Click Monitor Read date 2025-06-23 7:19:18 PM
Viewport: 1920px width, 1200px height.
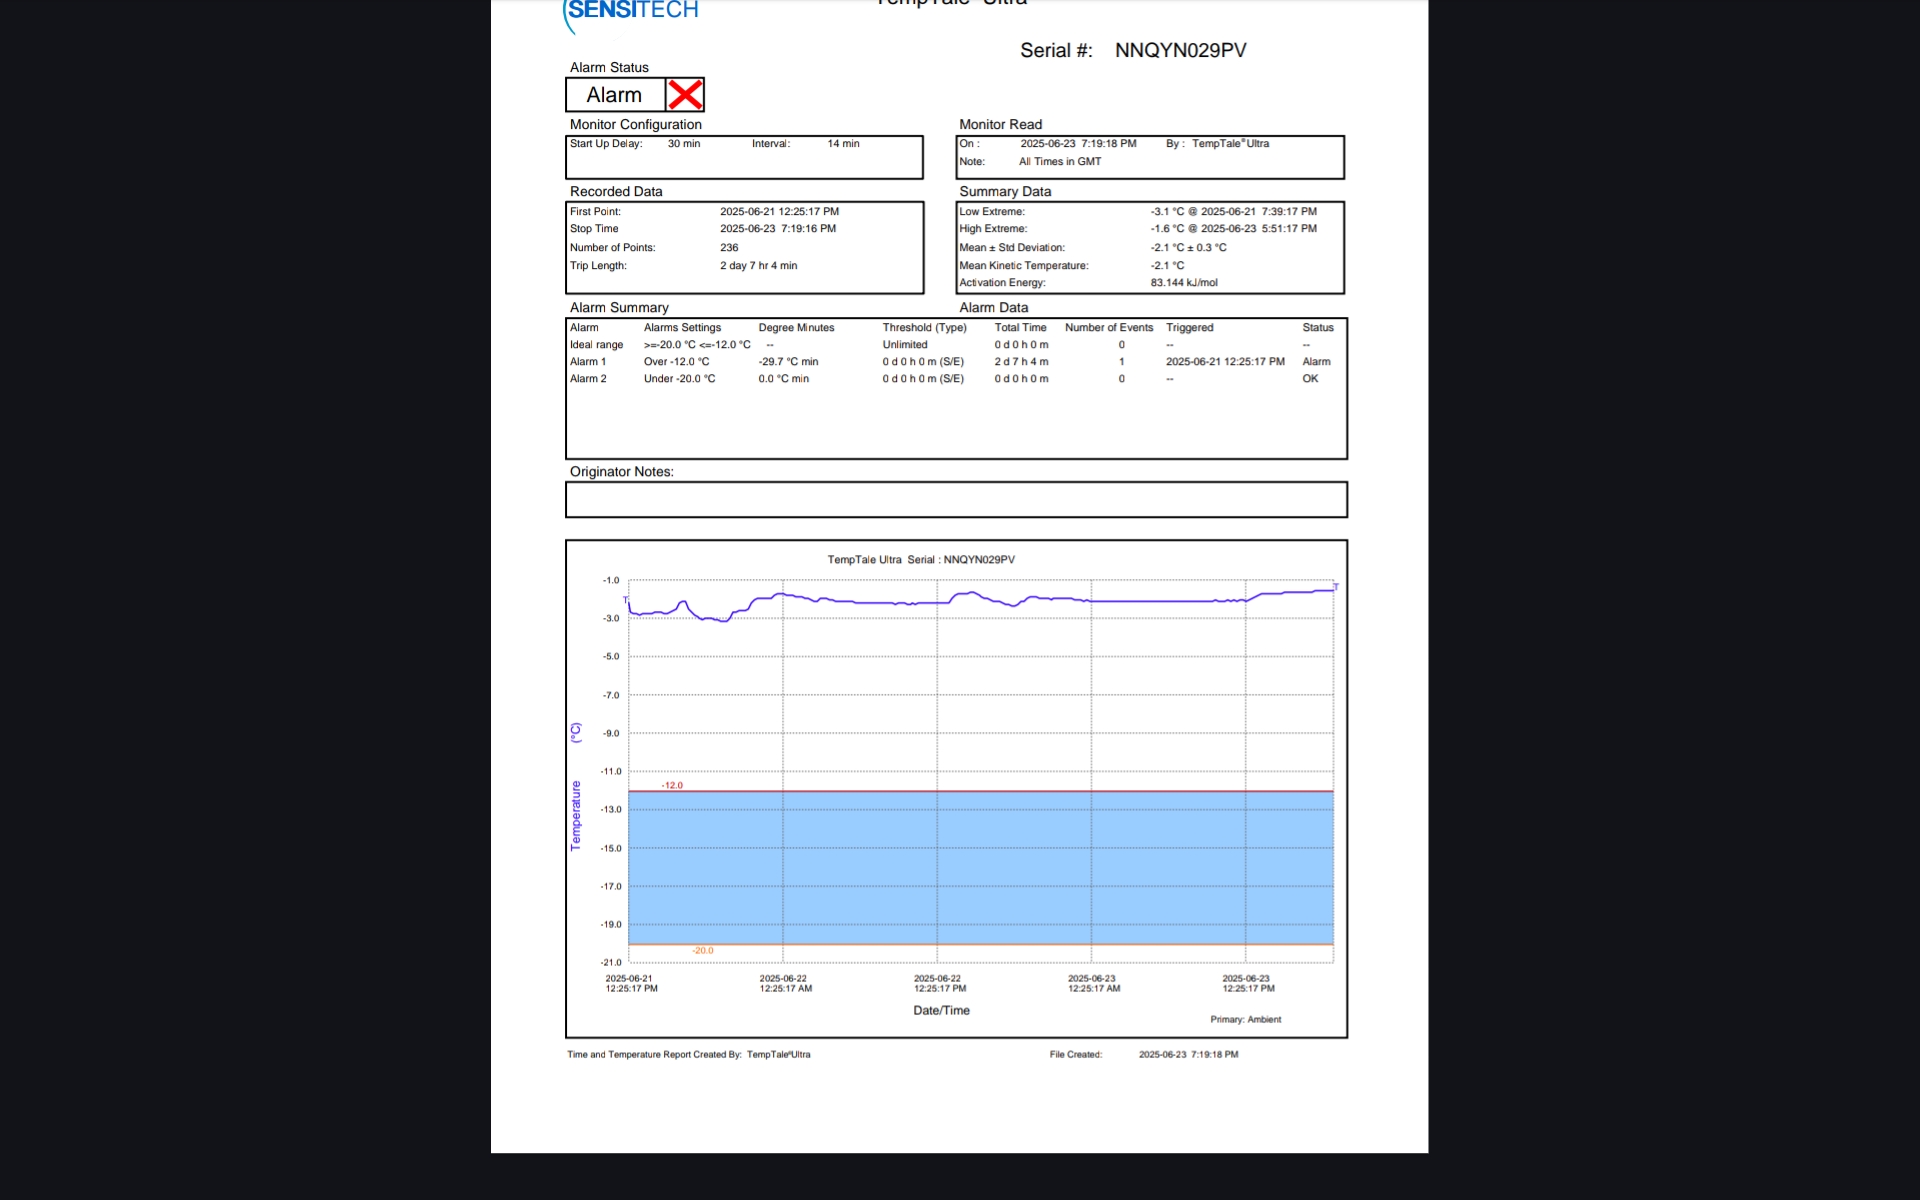click(x=1078, y=144)
